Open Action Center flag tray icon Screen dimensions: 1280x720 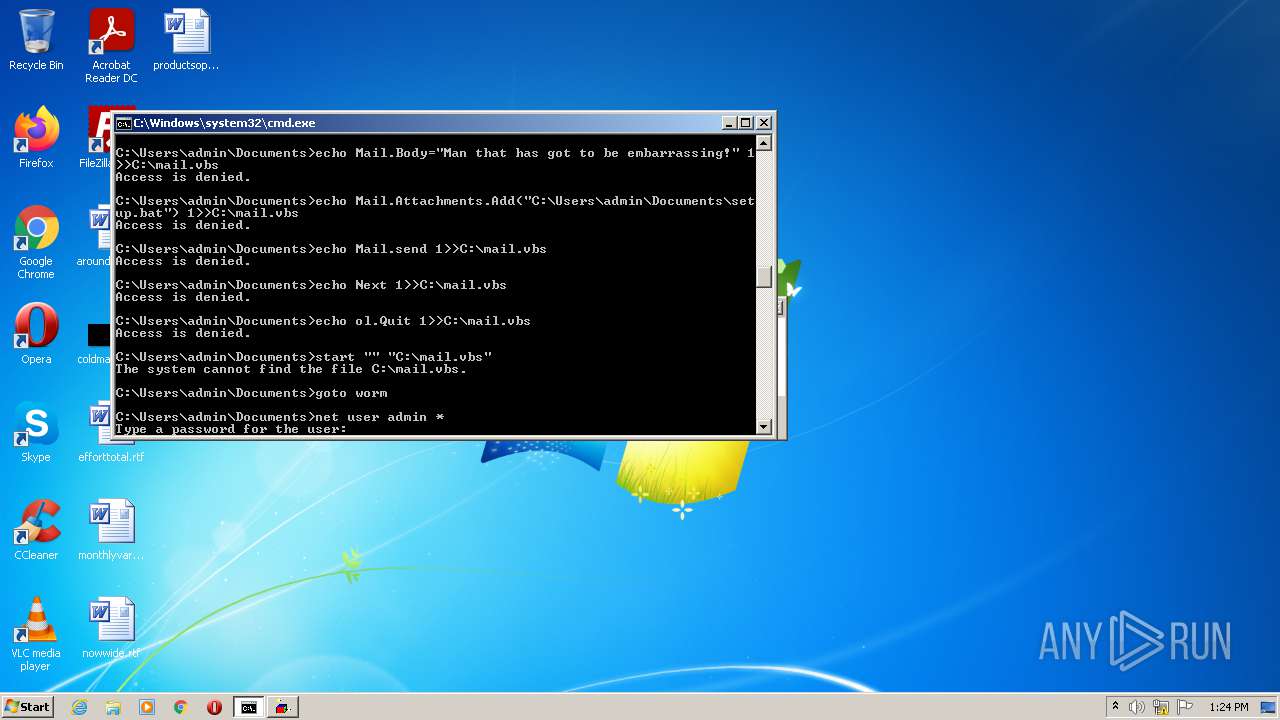tap(1185, 707)
